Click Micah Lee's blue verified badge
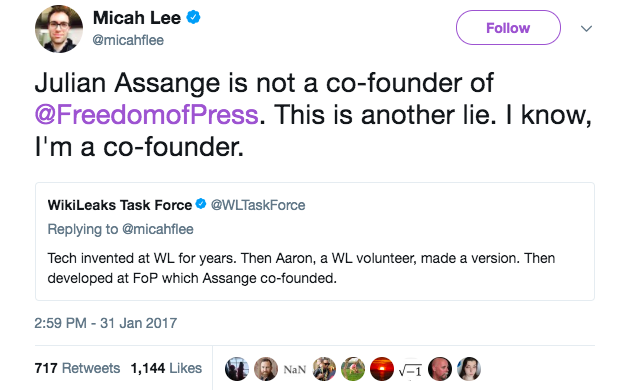The image size is (621, 390). (x=193, y=18)
